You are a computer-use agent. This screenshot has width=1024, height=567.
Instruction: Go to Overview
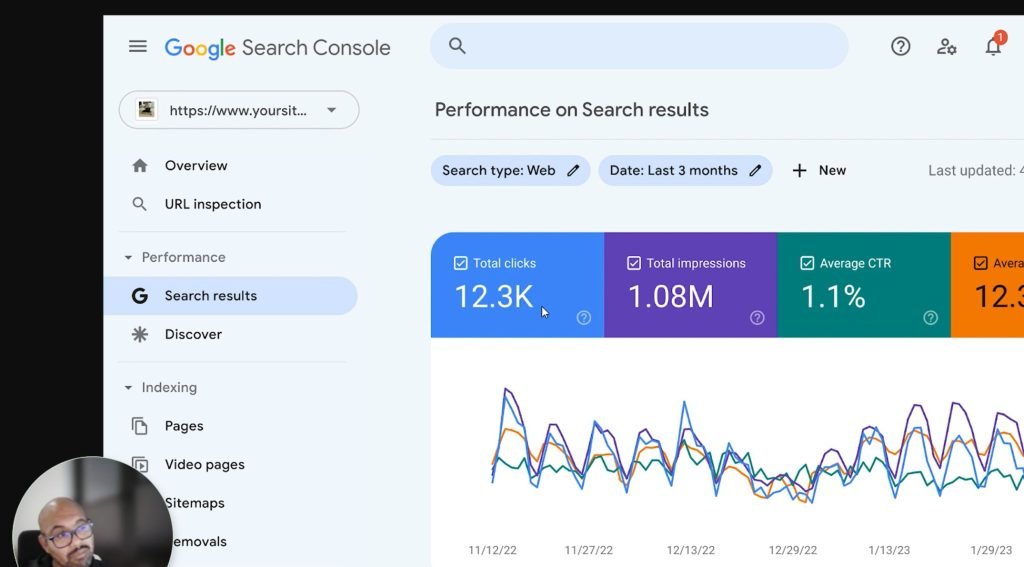point(196,166)
